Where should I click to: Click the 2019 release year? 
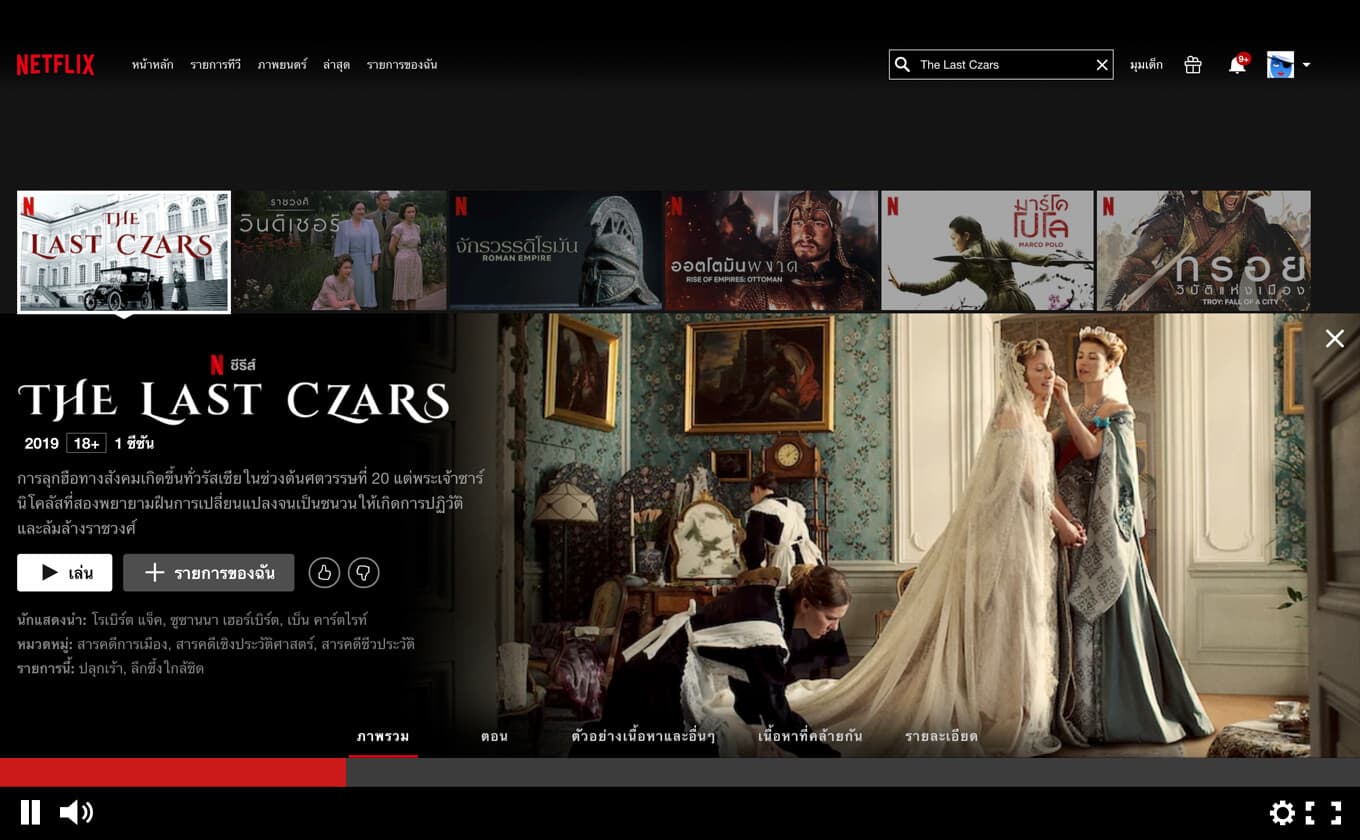(x=42, y=443)
